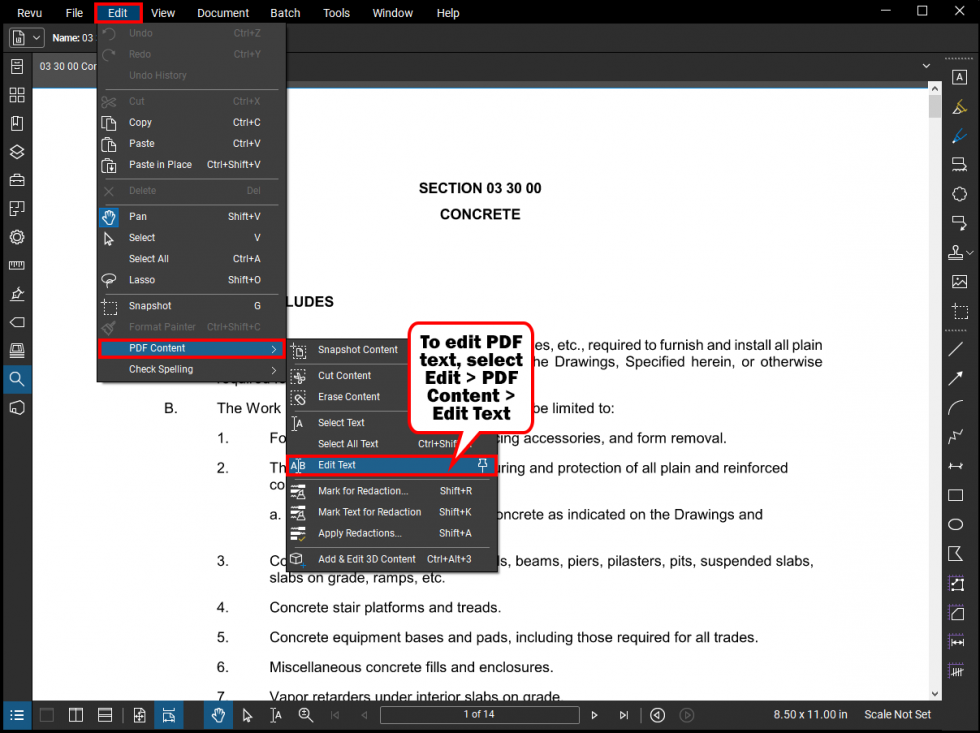Jump to last page button
This screenshot has height=733, width=980.
coord(624,716)
